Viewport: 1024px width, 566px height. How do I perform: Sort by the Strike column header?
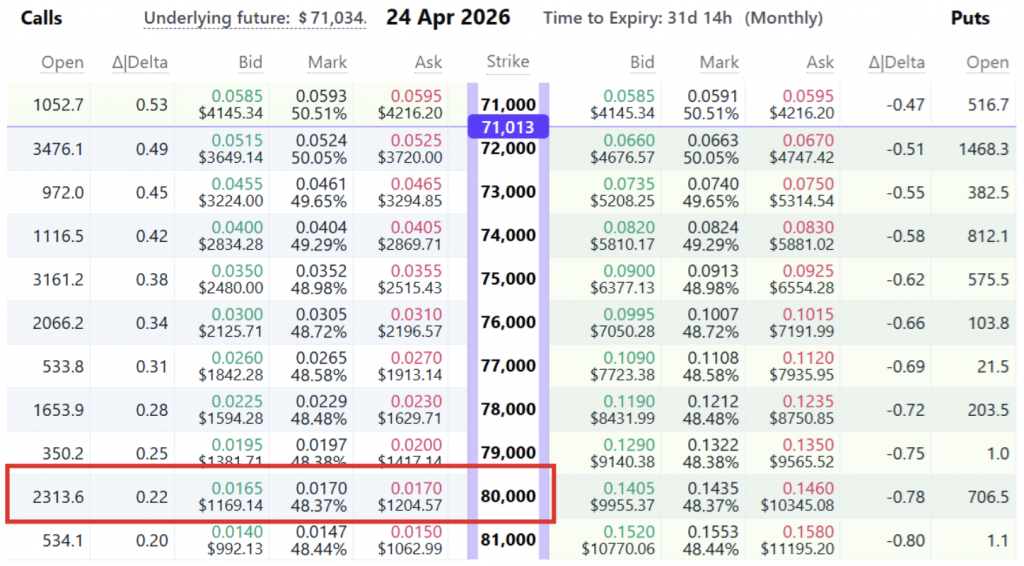click(x=508, y=62)
